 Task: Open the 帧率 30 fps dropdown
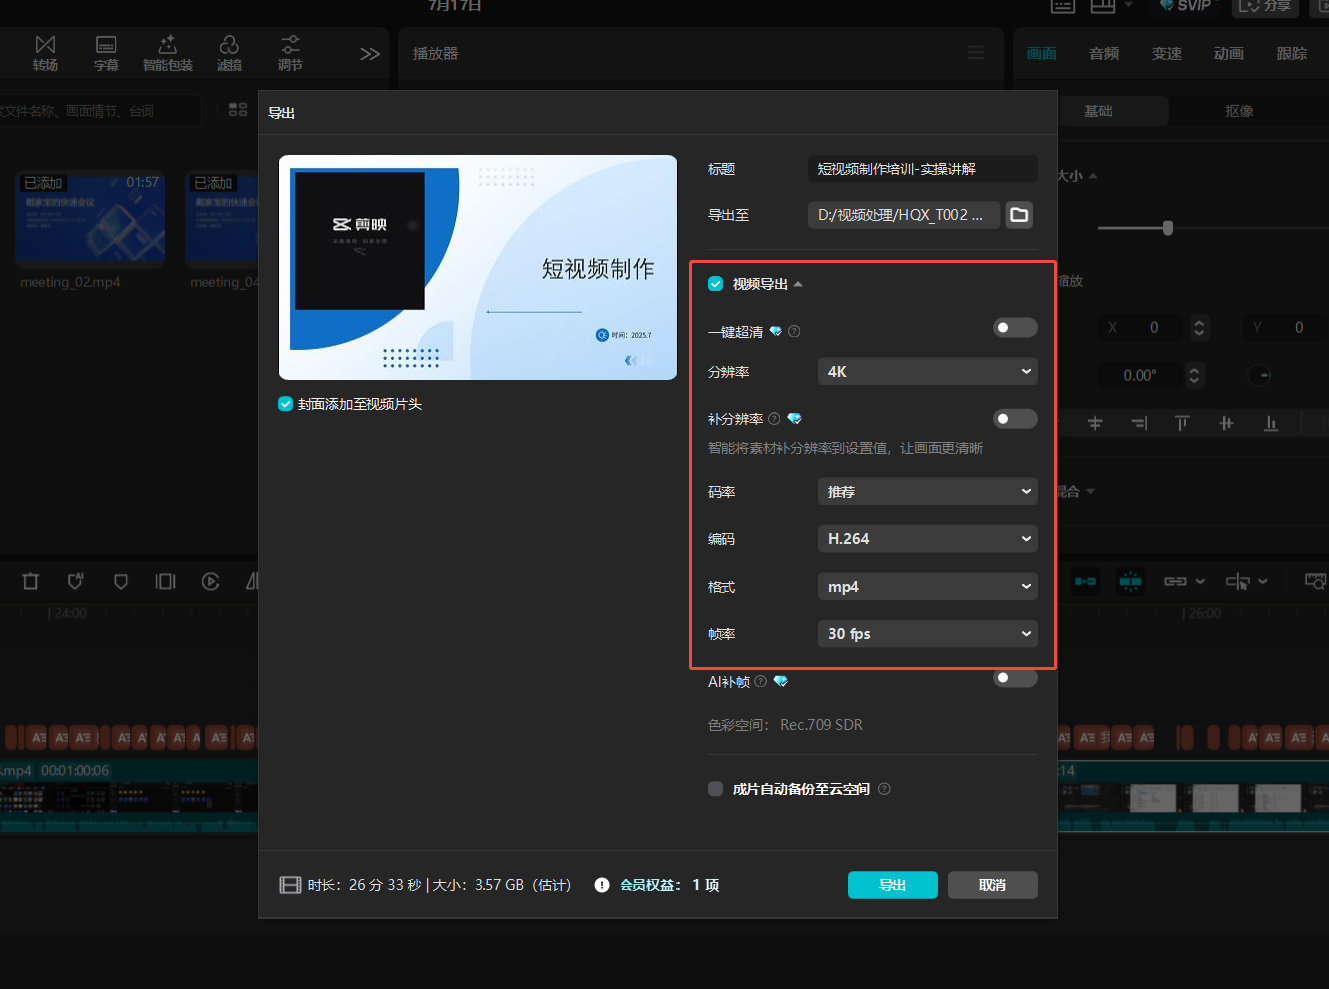pyautogui.click(x=927, y=634)
